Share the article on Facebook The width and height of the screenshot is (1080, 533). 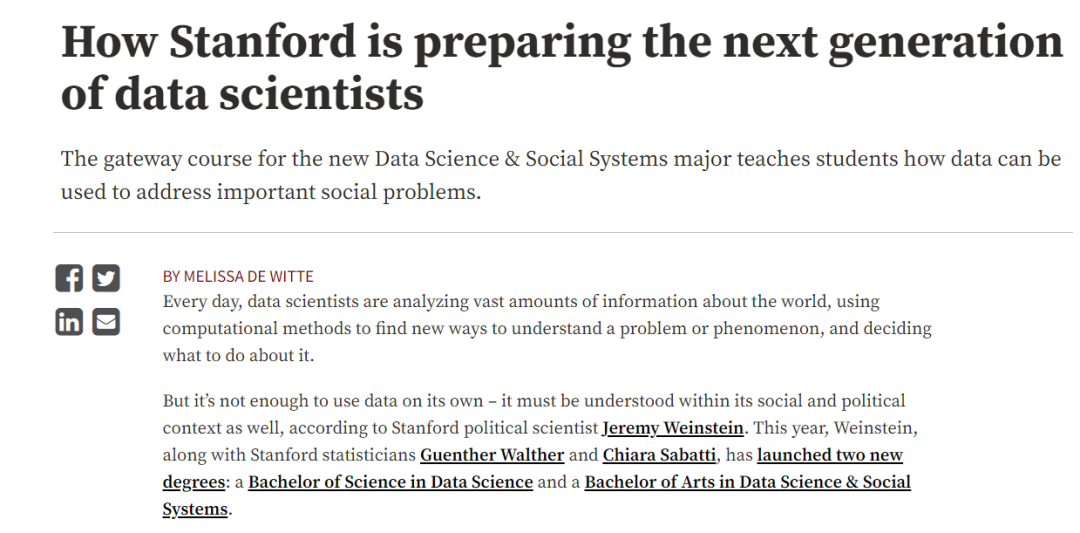pyautogui.click(x=69, y=278)
